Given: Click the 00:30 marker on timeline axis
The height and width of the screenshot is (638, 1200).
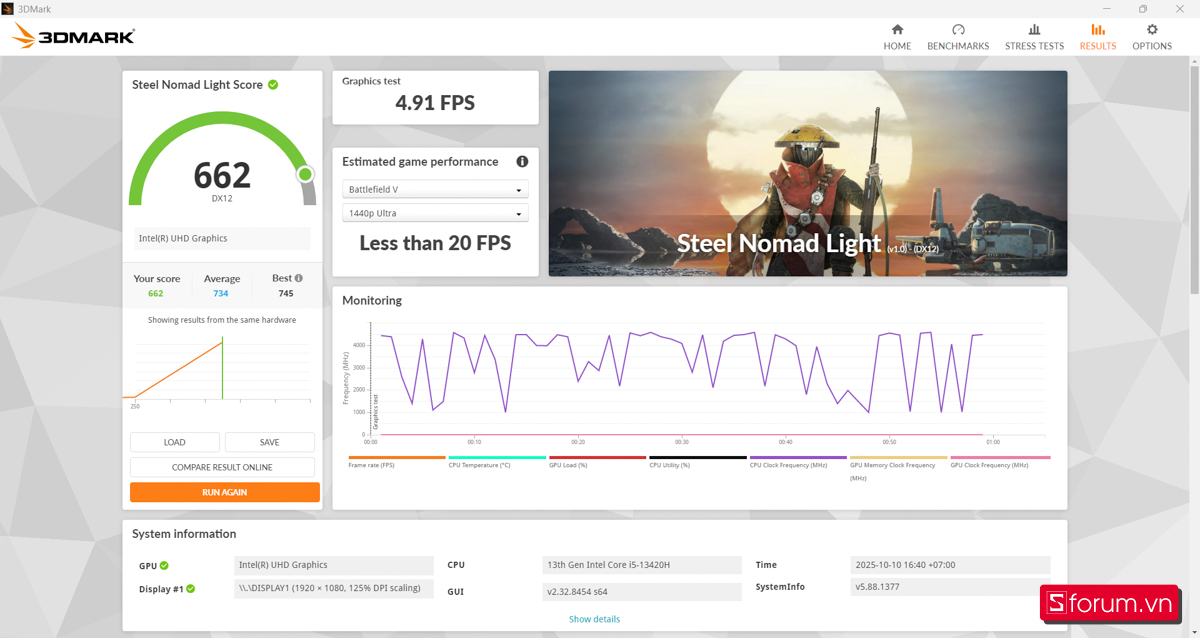Looking at the screenshot, I should pyautogui.click(x=681, y=442).
